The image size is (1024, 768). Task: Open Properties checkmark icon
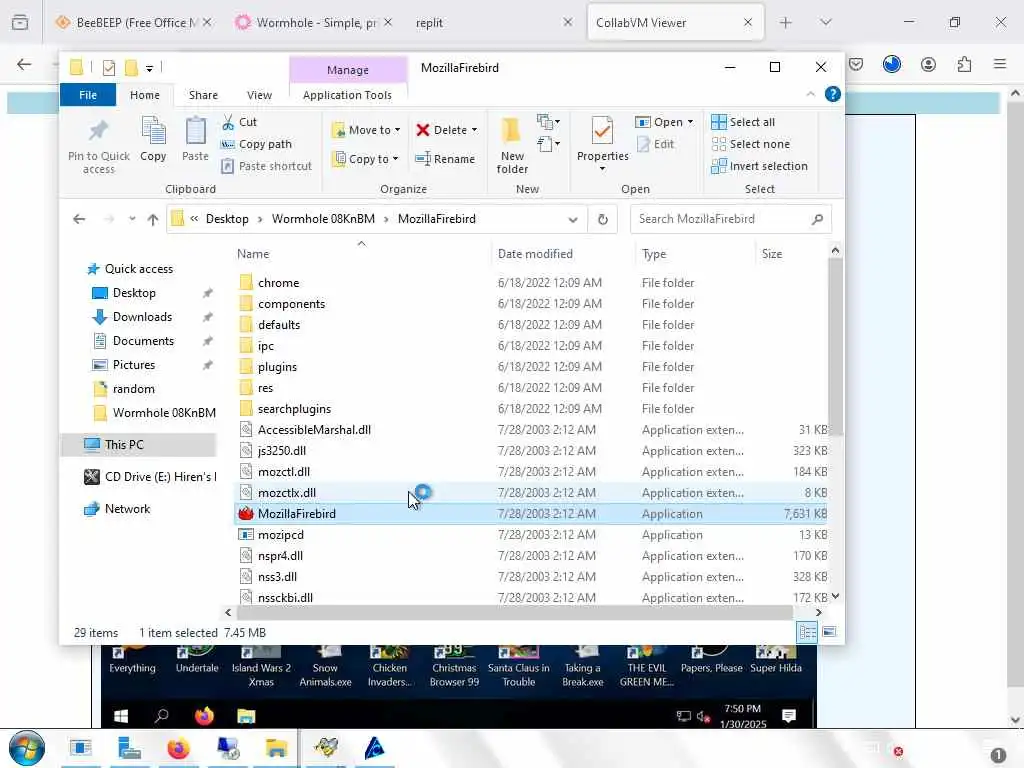(x=602, y=131)
